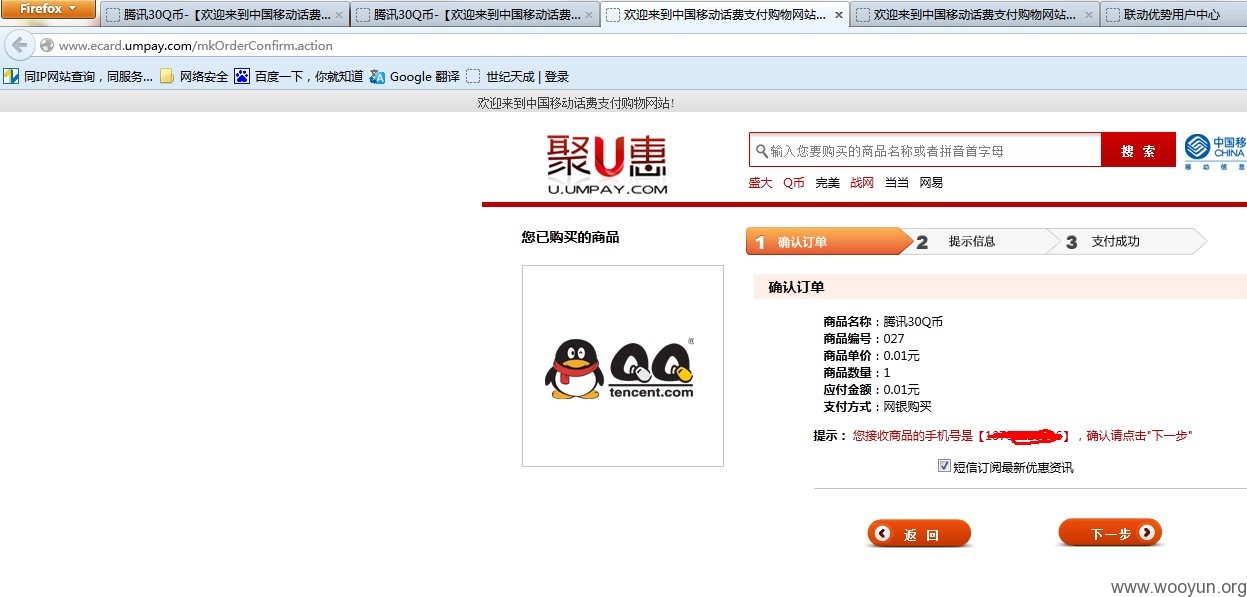Screen dimensions: 1247x597
Task: Go back with the browser back arrow
Action: coord(19,45)
